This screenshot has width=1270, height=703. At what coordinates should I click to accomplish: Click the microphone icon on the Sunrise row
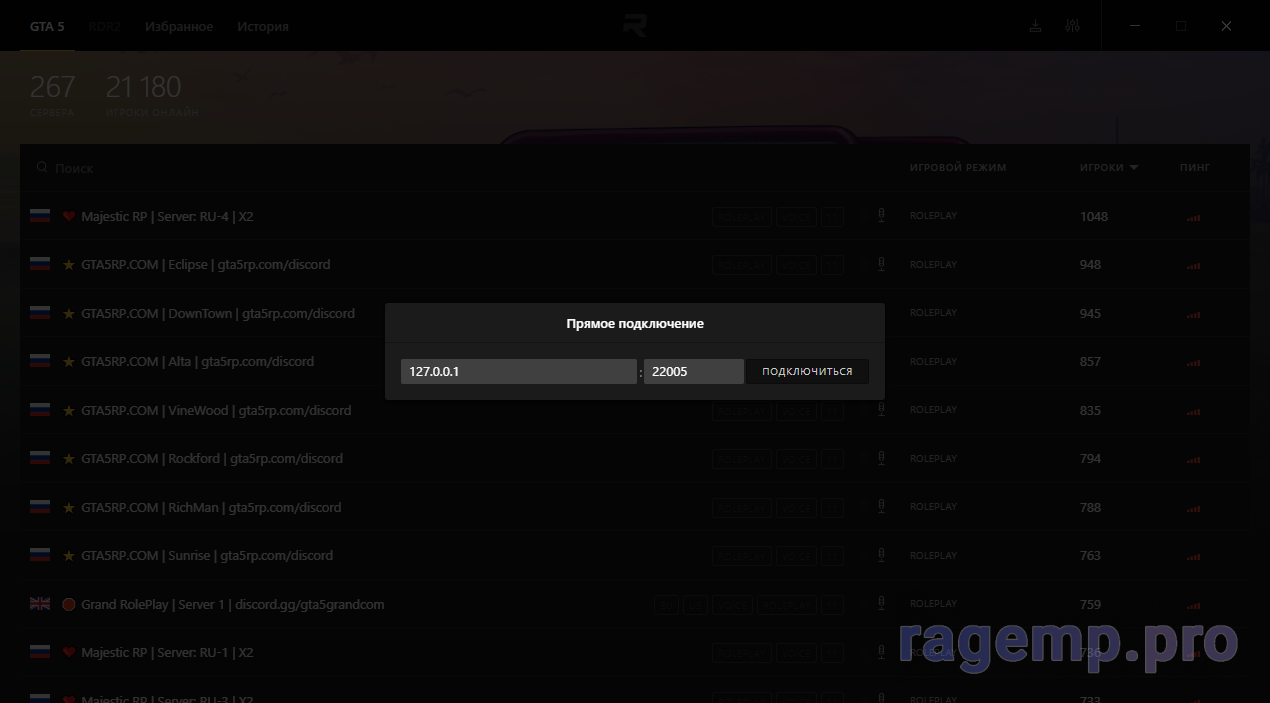pos(881,555)
